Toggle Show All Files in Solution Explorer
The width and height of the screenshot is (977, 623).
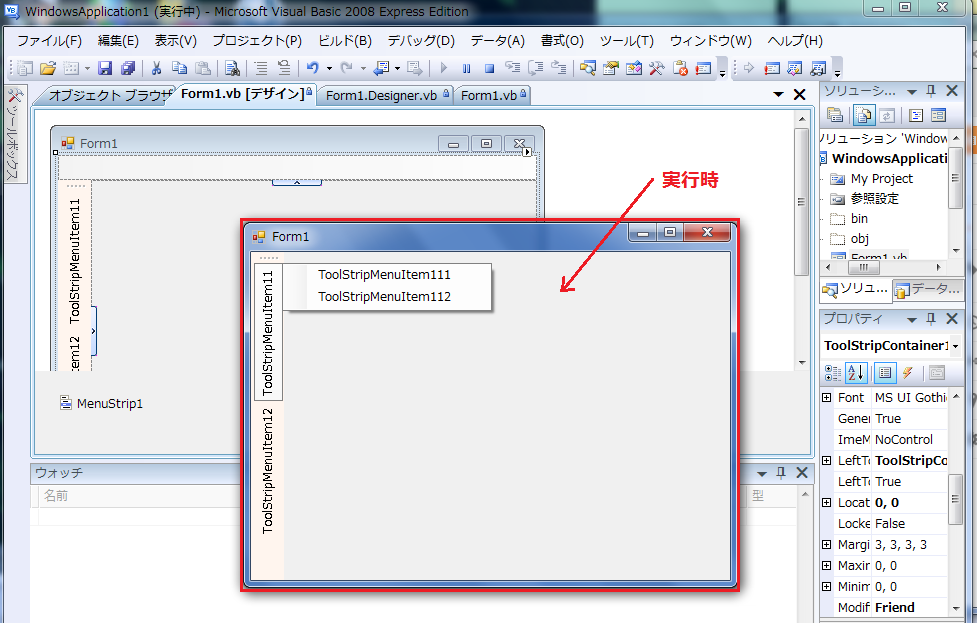pyautogui.click(x=864, y=115)
